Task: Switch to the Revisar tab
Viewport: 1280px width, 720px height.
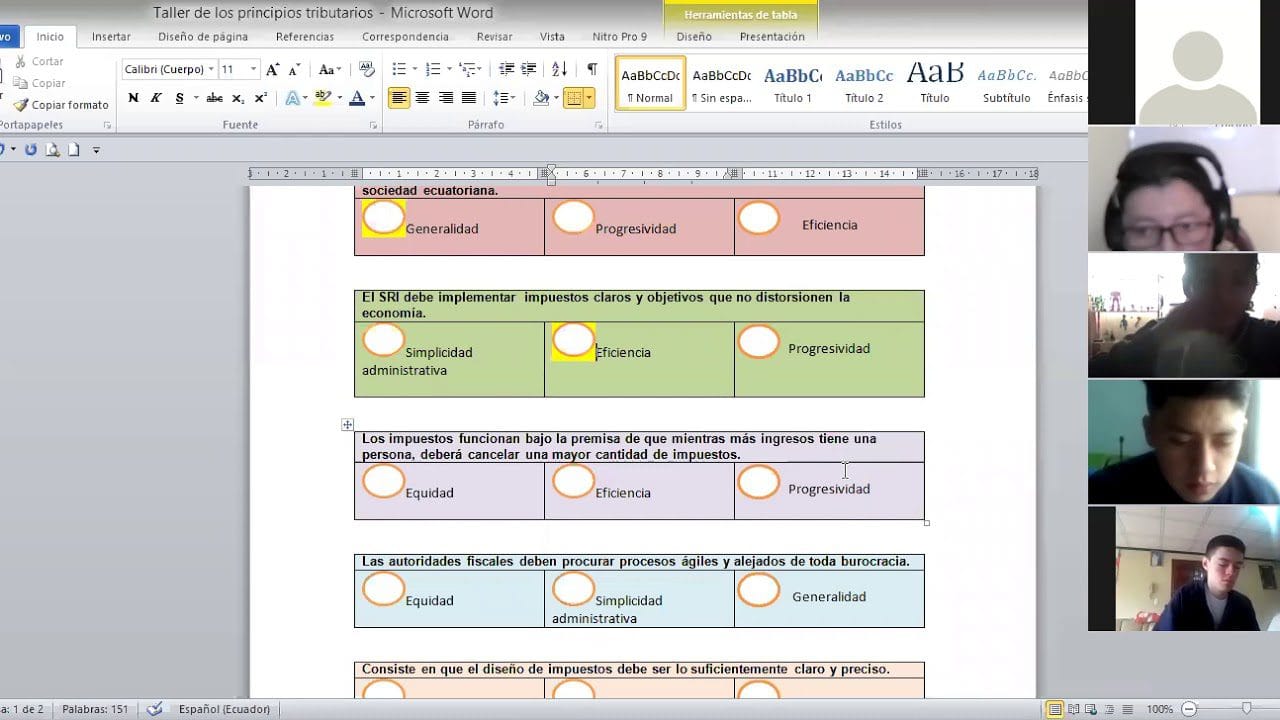Action: 494,37
